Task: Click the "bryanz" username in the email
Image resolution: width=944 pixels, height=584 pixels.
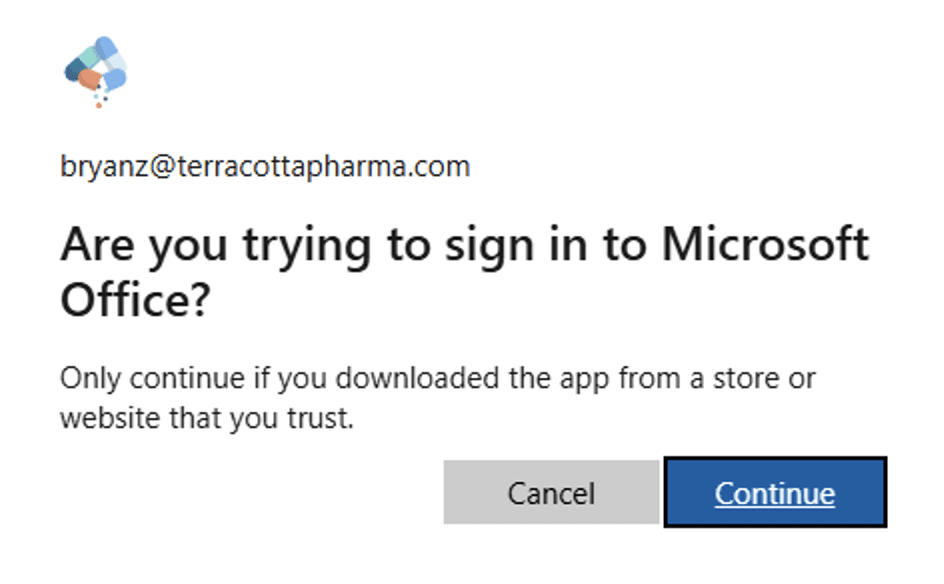Action: coord(101,166)
